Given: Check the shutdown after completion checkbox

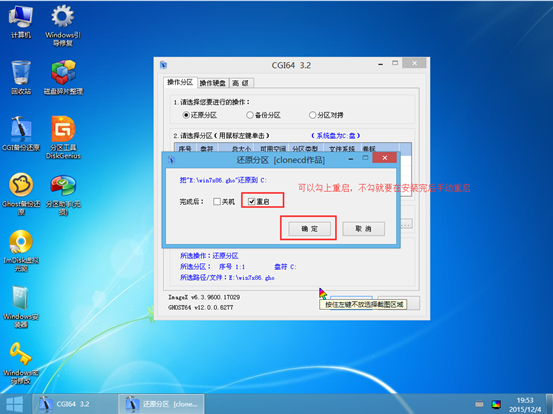Looking at the screenshot, I should coord(217,201).
